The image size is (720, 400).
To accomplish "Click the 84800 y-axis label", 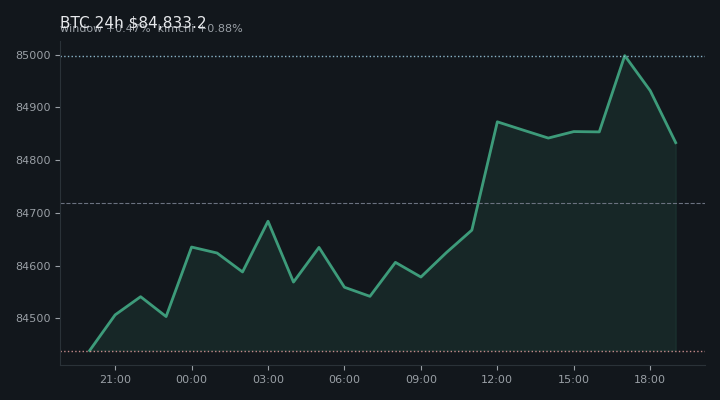I will [33, 161].
